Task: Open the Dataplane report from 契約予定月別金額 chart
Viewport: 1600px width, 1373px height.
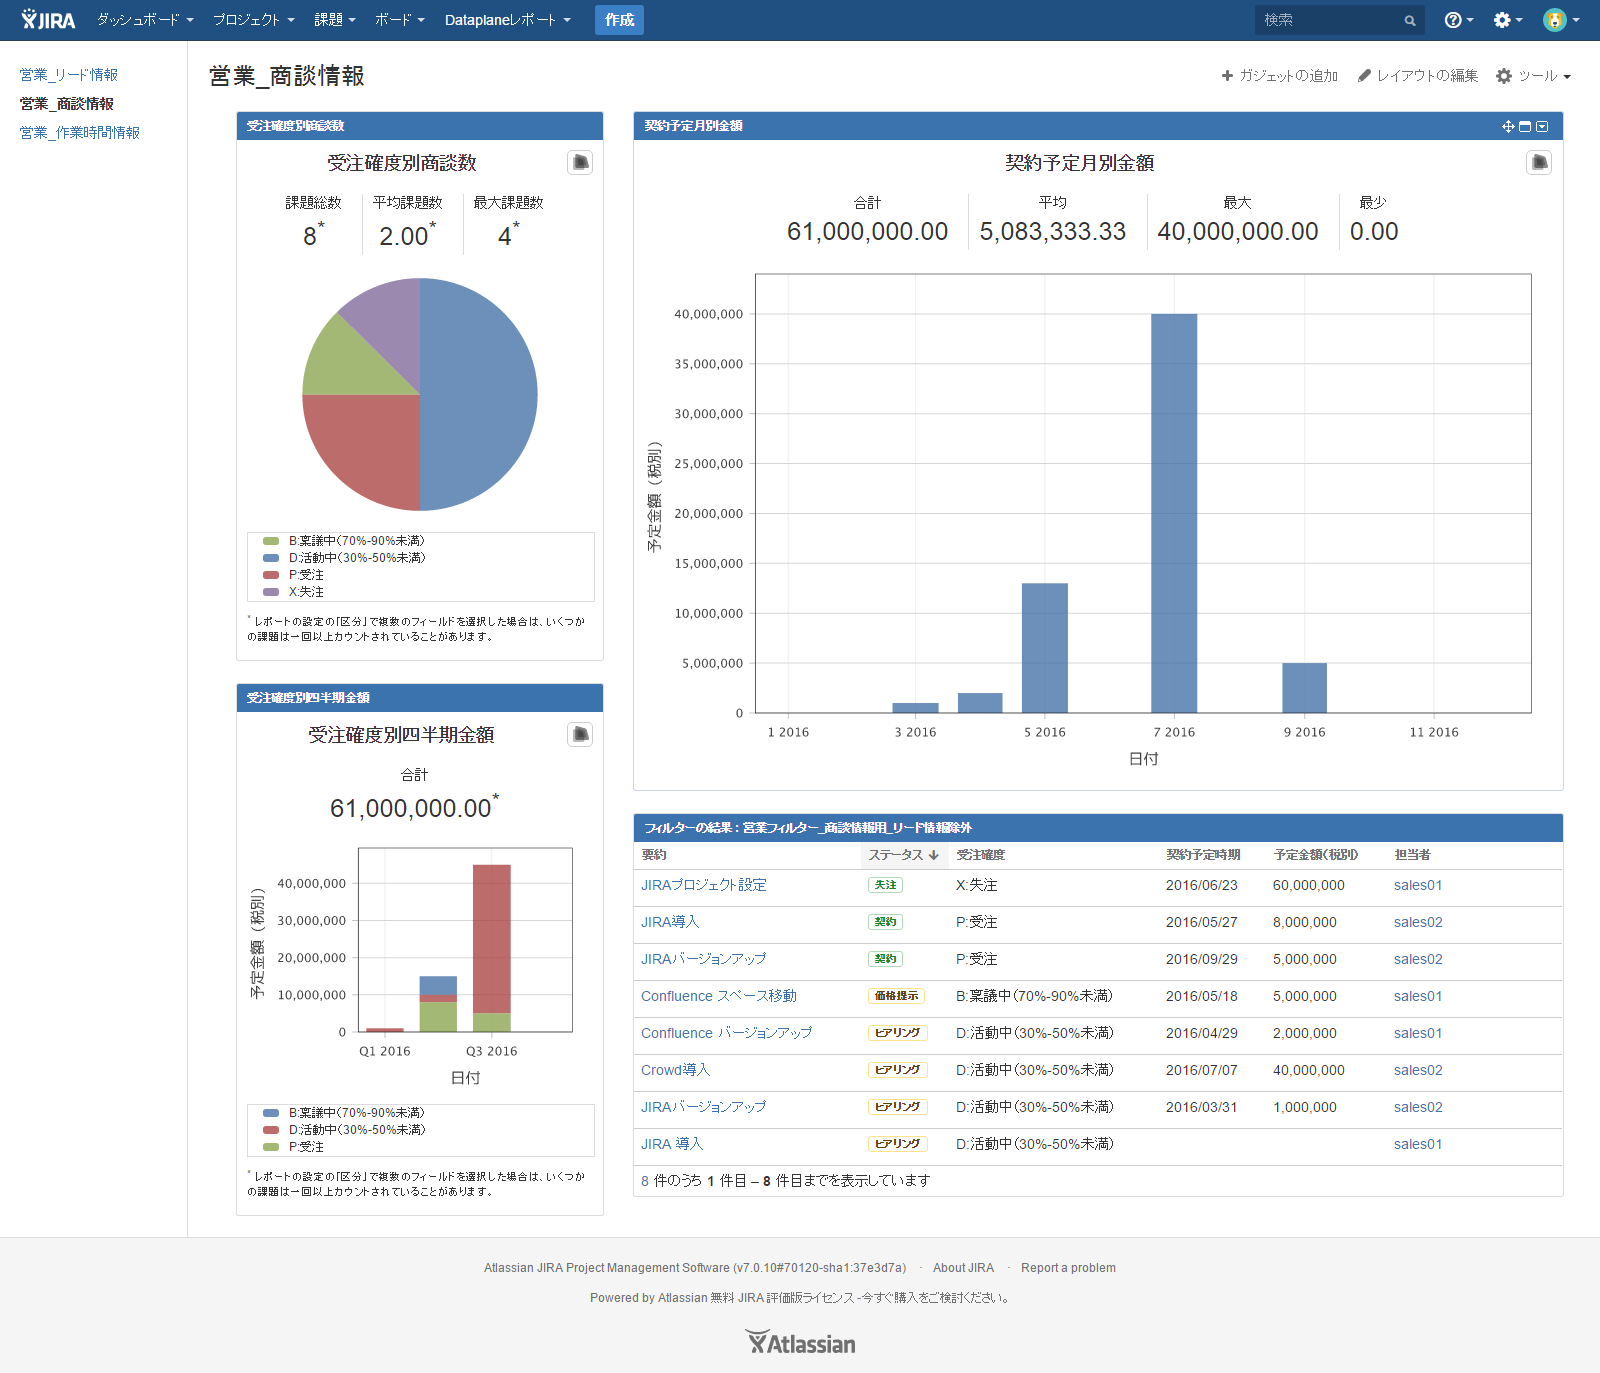Action: [1539, 162]
